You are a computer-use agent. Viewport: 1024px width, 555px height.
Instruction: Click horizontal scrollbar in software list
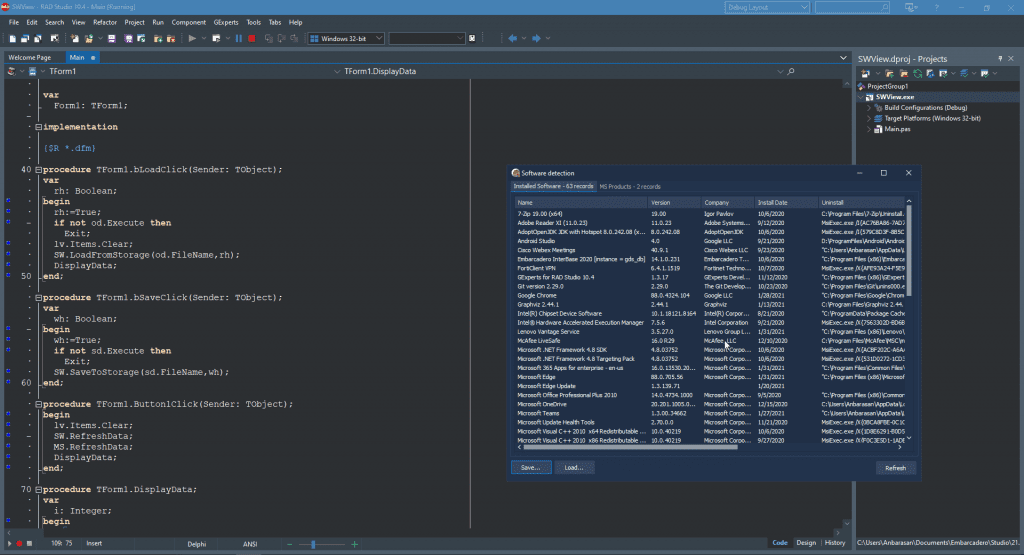(630, 447)
